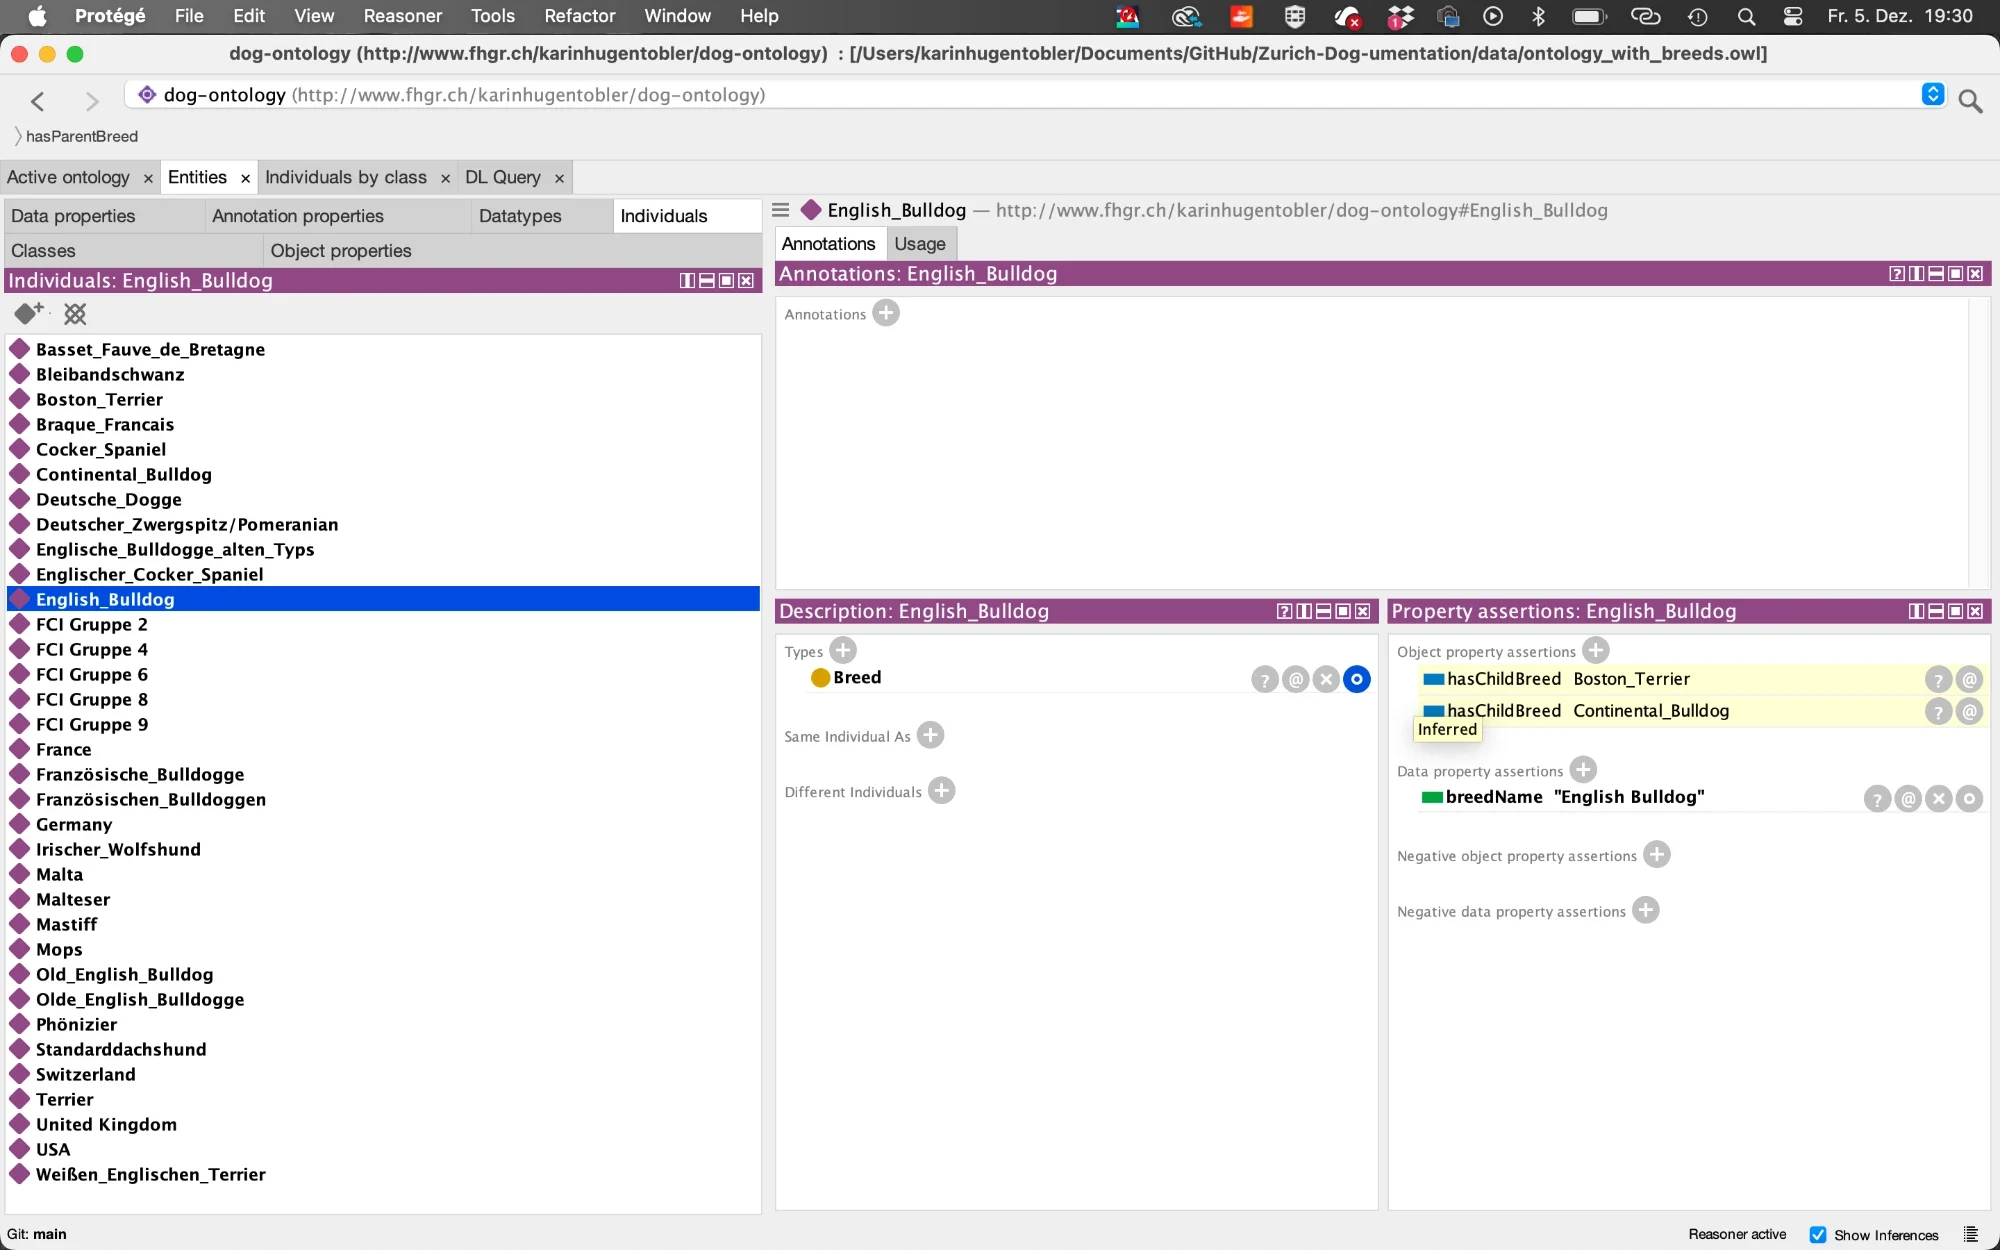
Task: Open the Refactor menu
Action: pos(580,16)
